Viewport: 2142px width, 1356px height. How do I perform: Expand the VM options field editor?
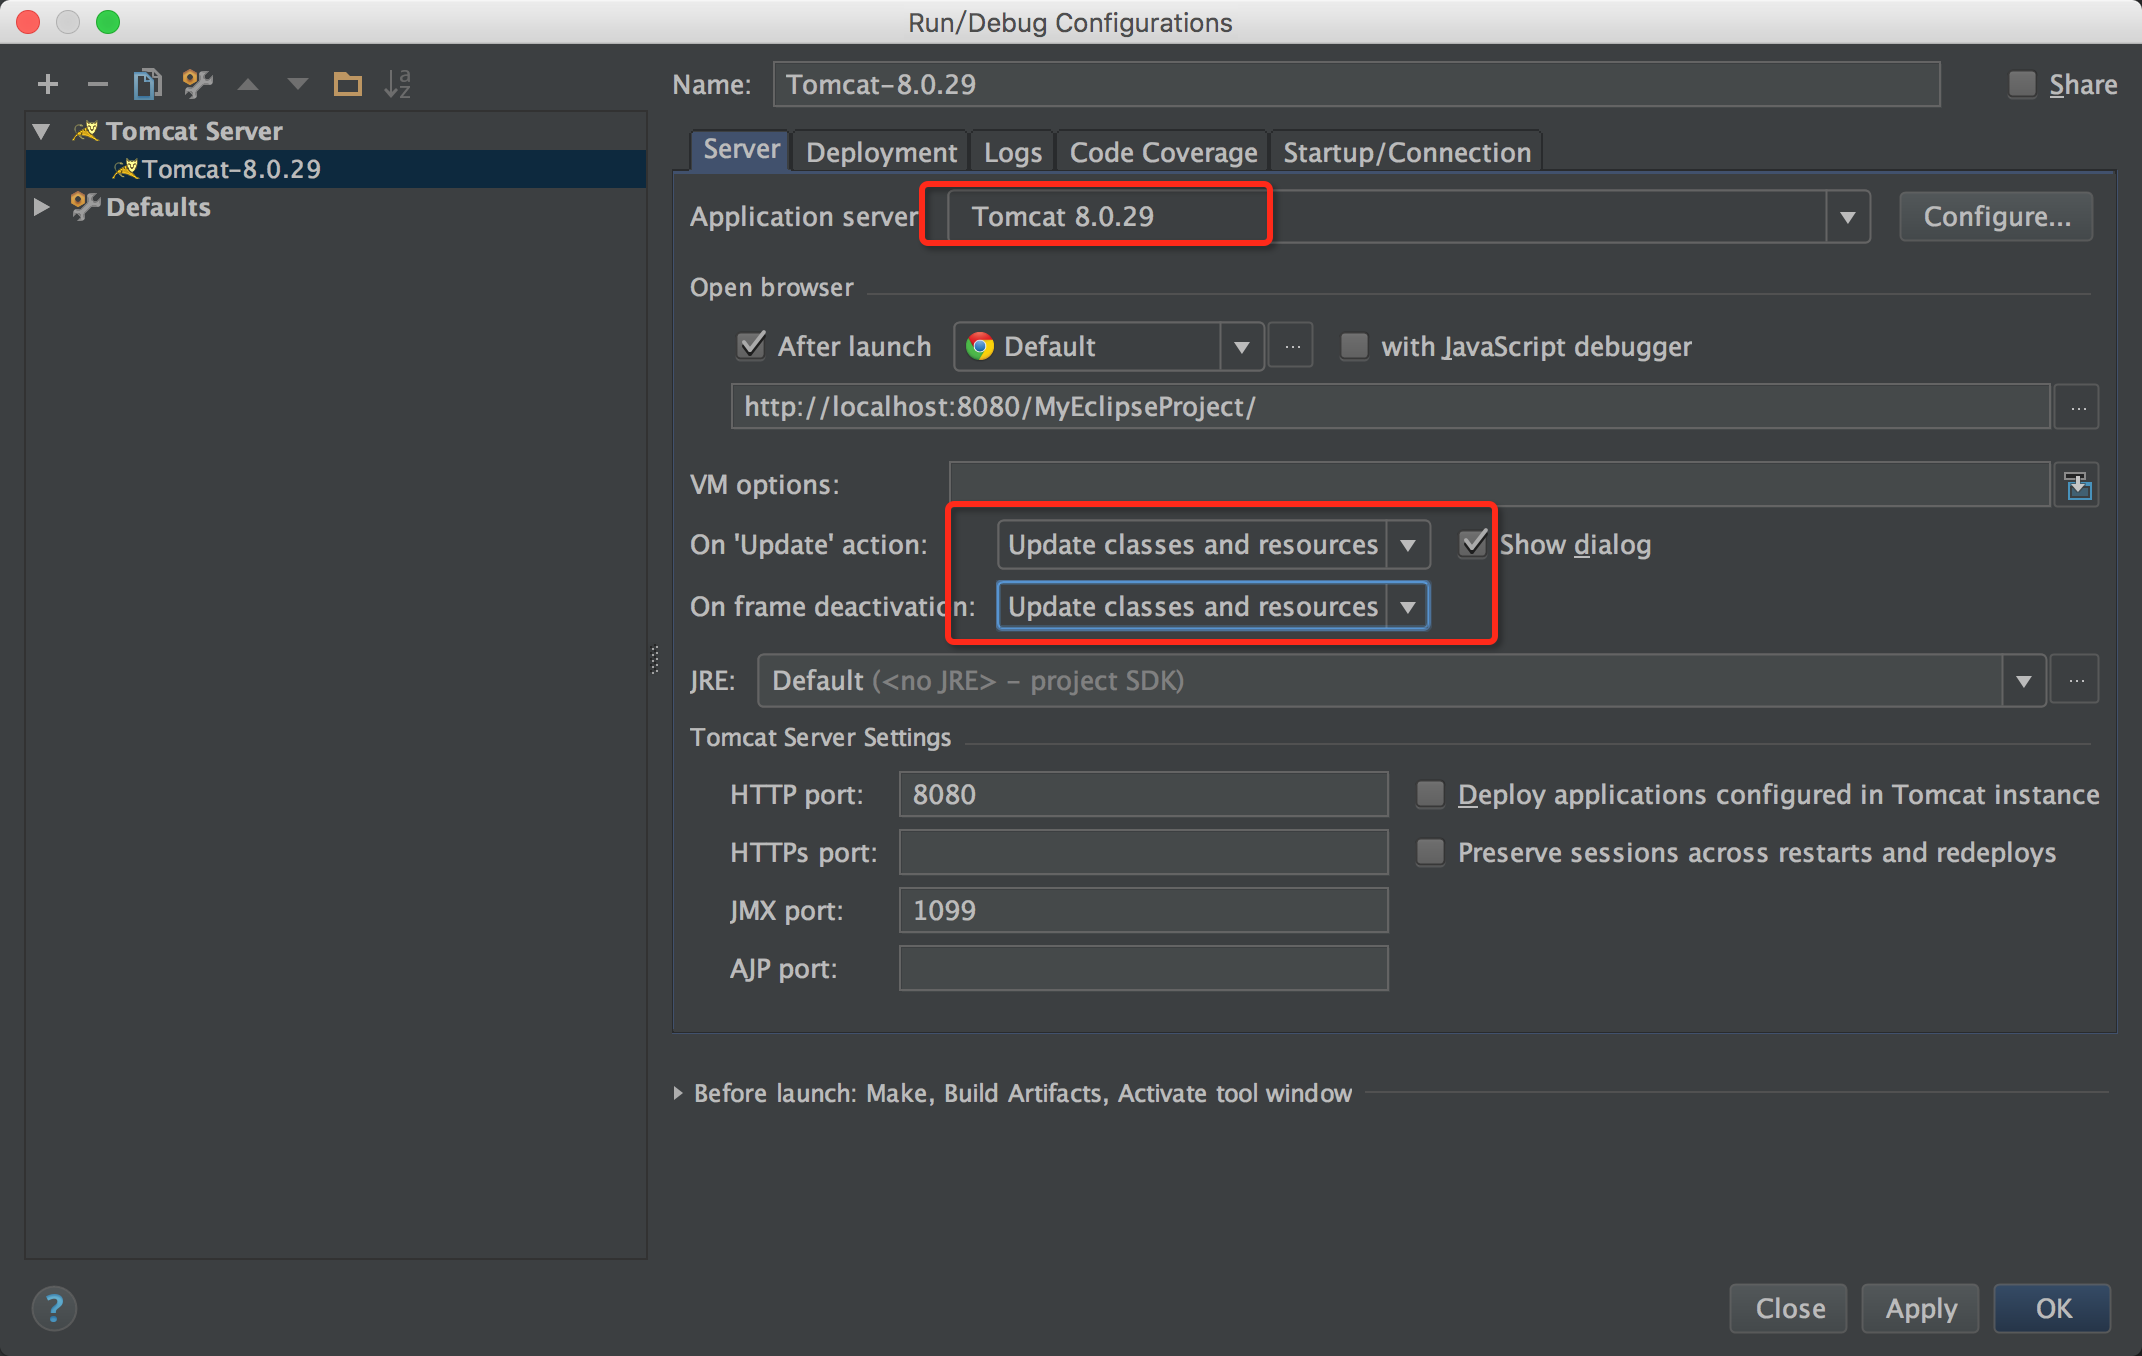click(x=2078, y=486)
